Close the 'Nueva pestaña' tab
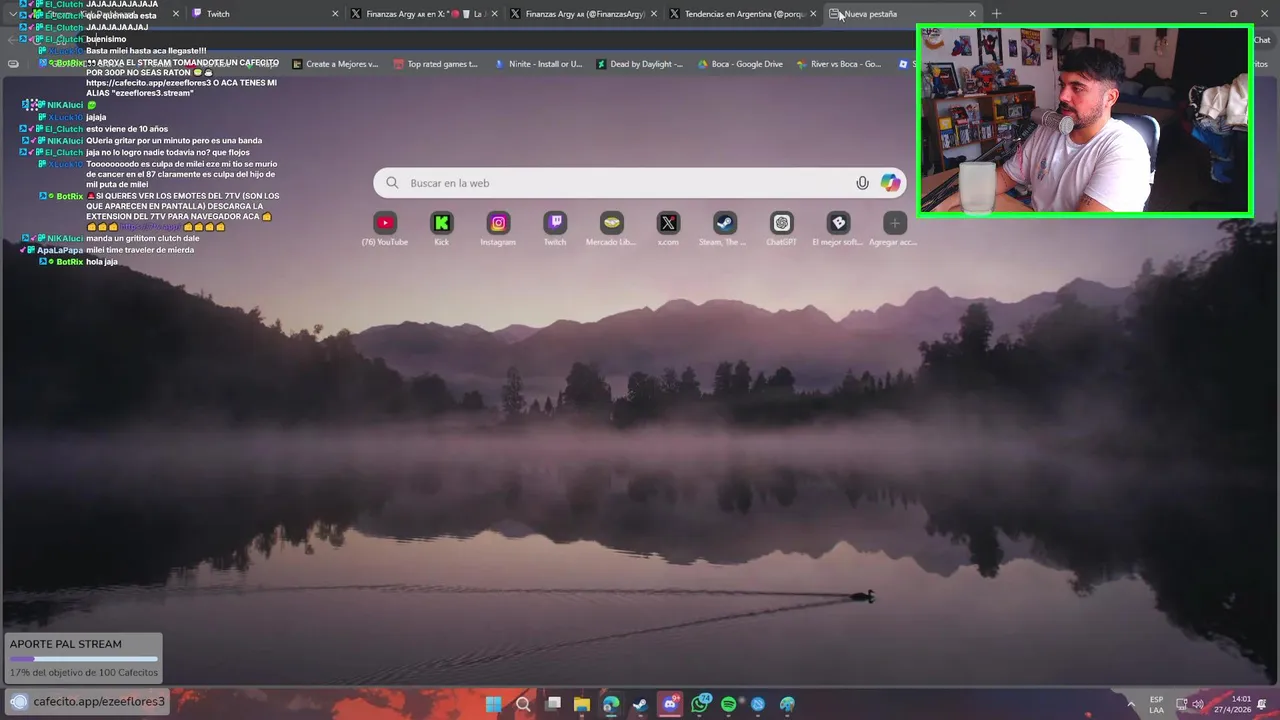The image size is (1280, 720). point(972,14)
